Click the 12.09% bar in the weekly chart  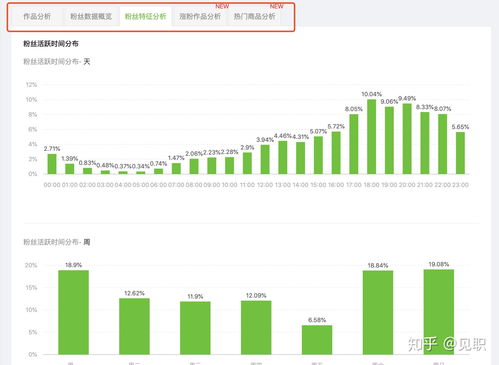[256, 328]
